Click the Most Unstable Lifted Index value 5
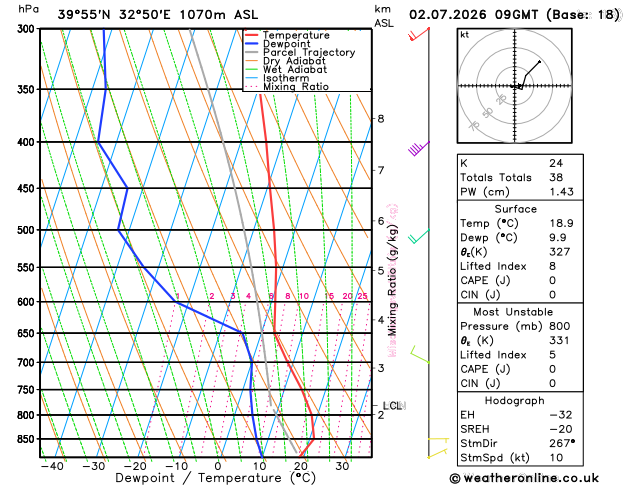 click(552, 355)
